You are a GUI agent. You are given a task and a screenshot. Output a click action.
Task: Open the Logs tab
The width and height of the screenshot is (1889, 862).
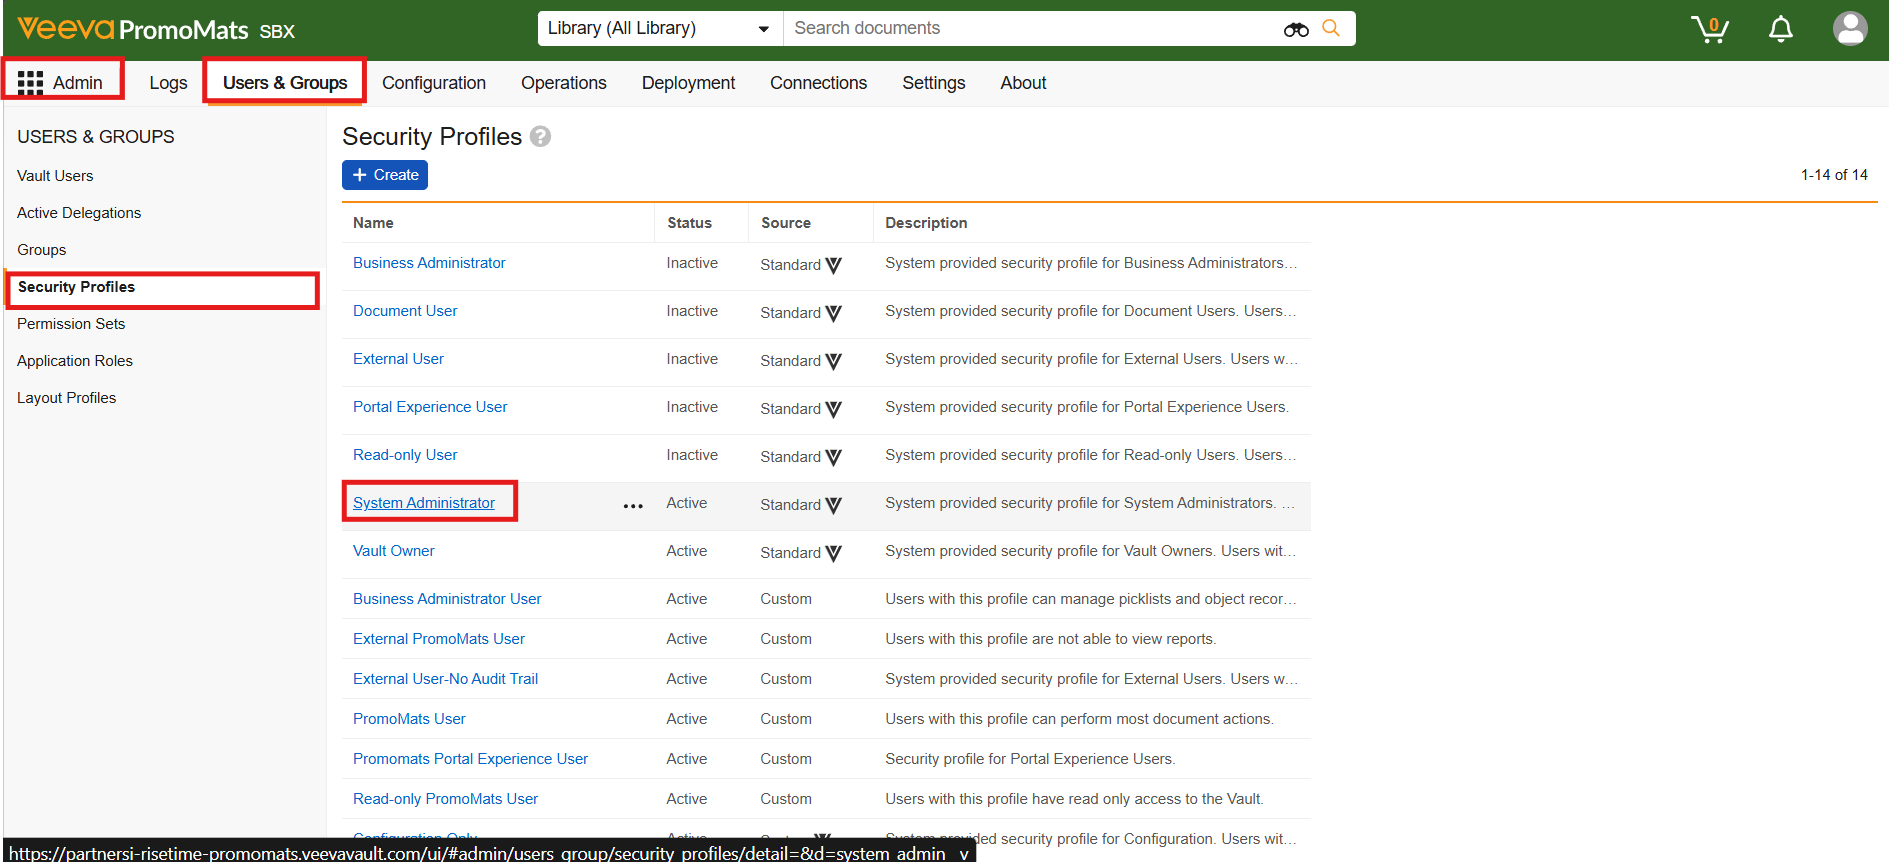tap(168, 83)
